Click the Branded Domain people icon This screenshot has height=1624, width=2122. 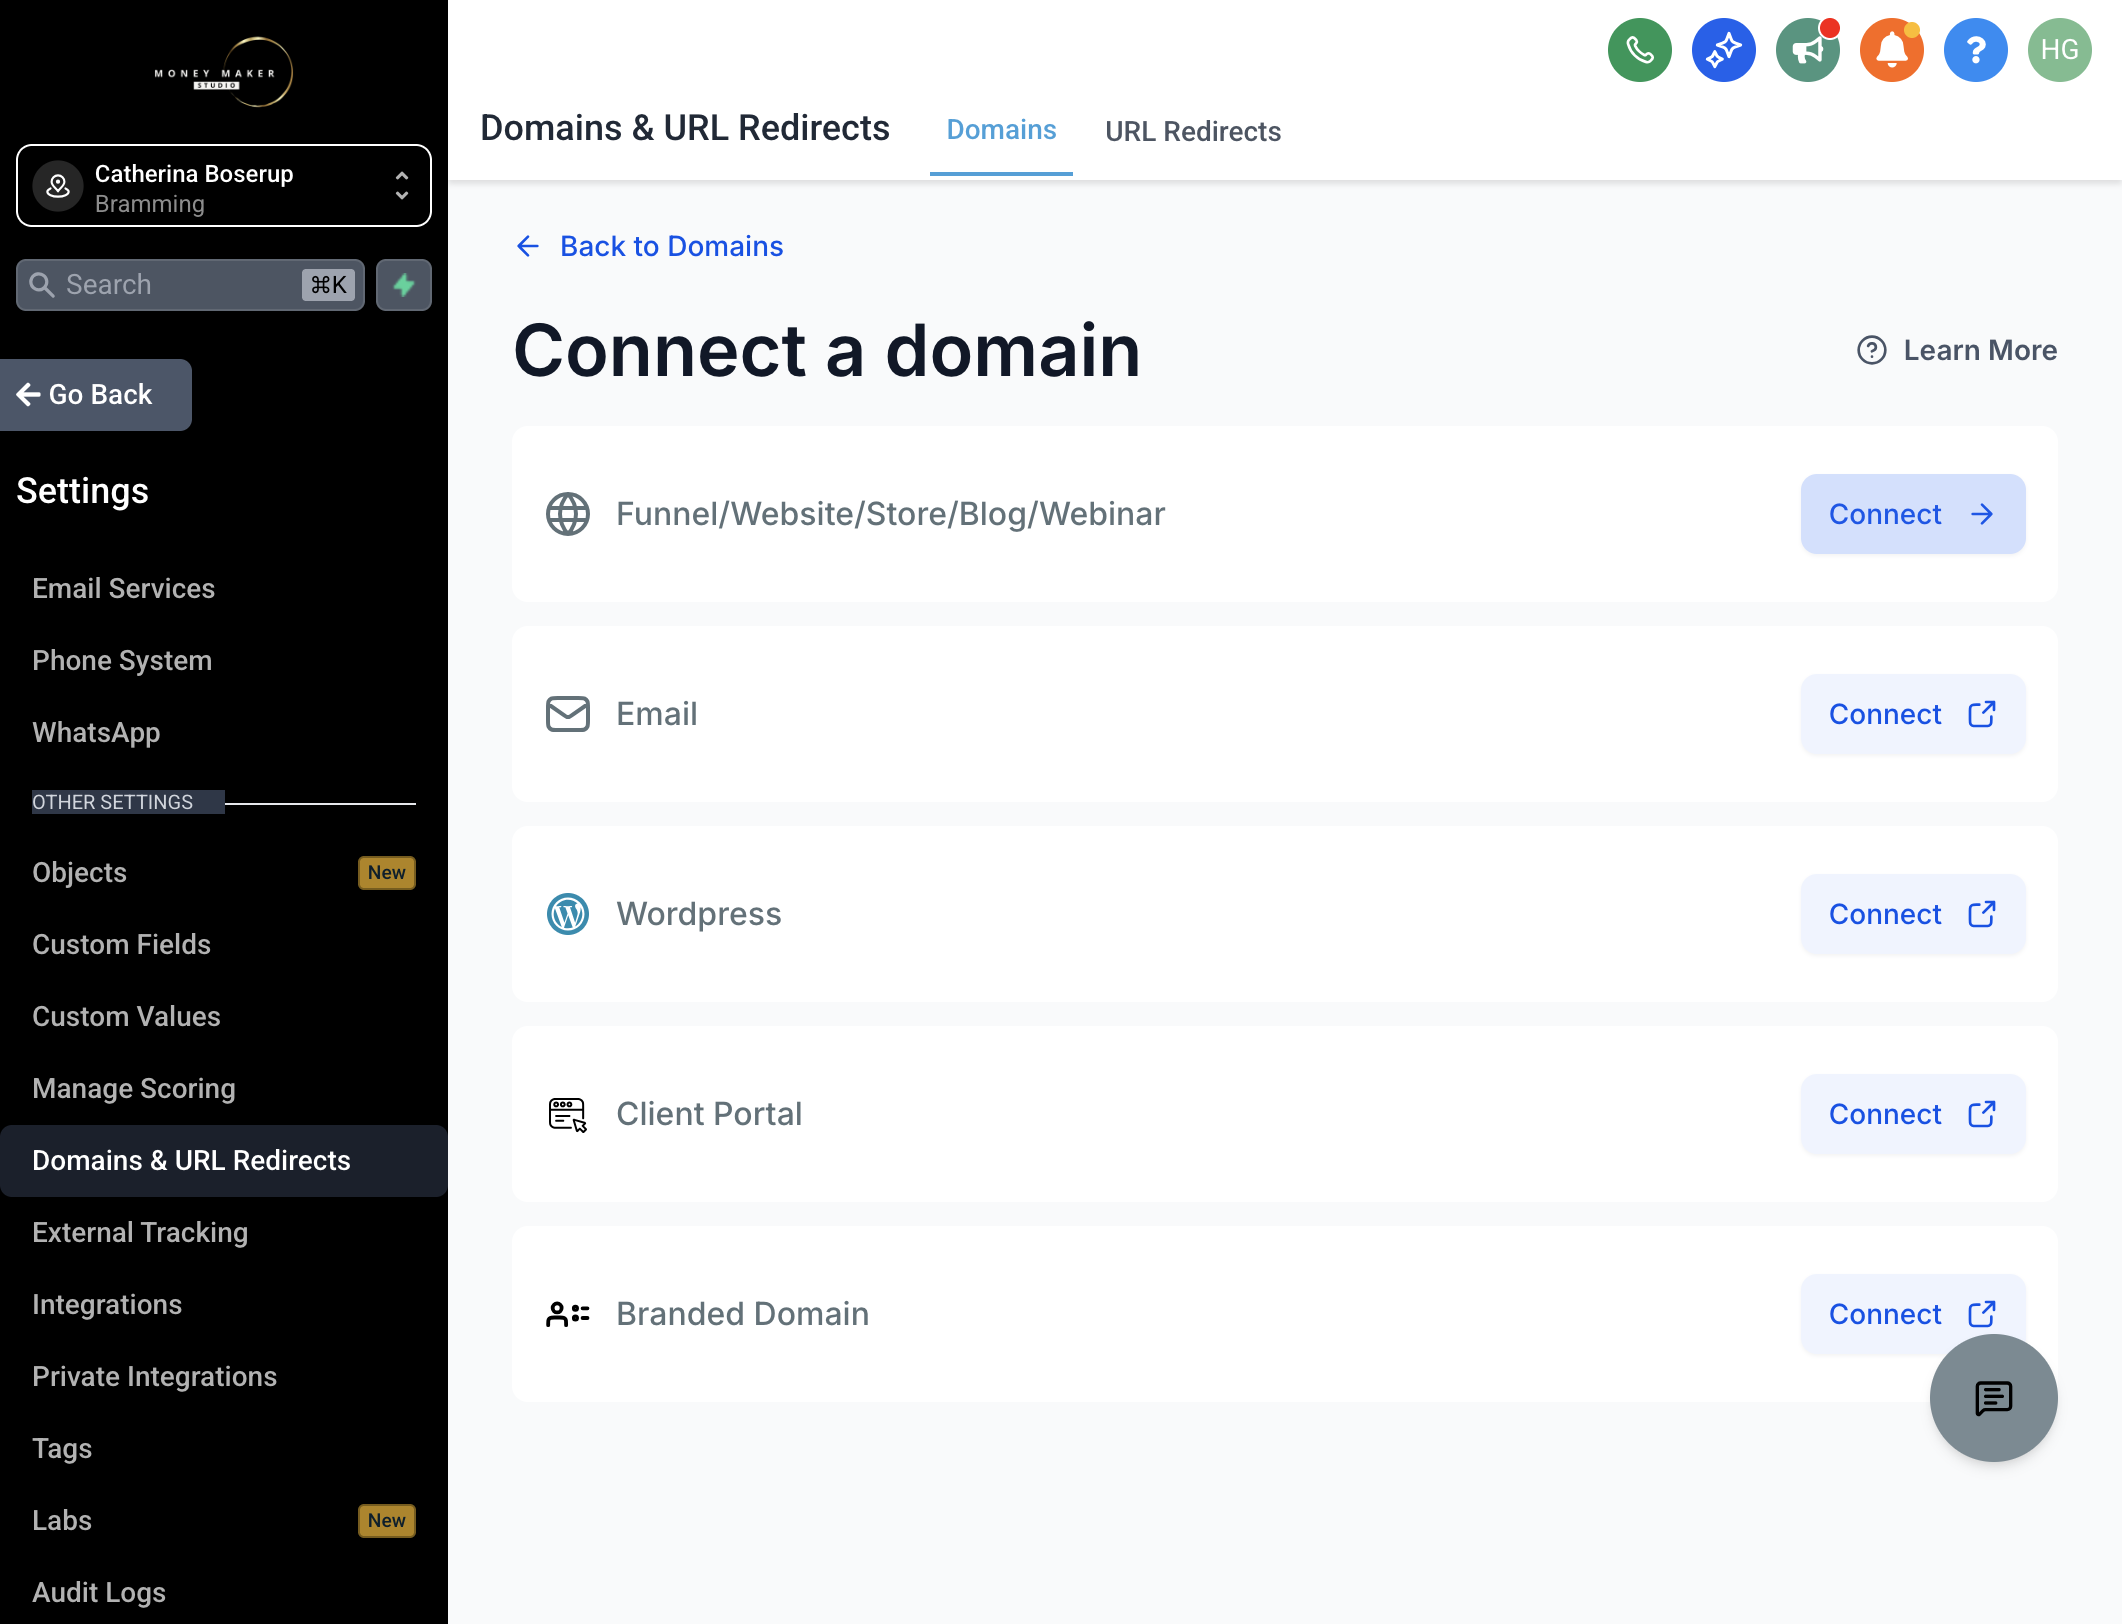[x=568, y=1314]
